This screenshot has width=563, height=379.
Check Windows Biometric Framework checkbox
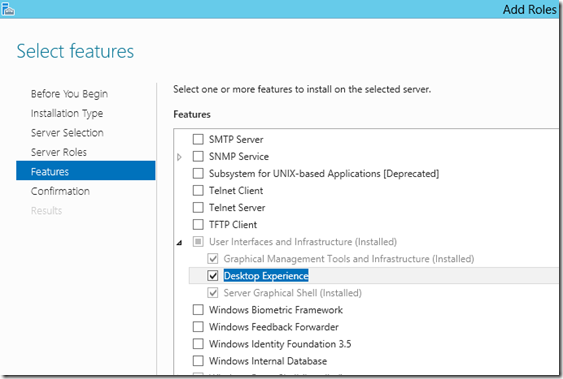pyautogui.click(x=198, y=310)
